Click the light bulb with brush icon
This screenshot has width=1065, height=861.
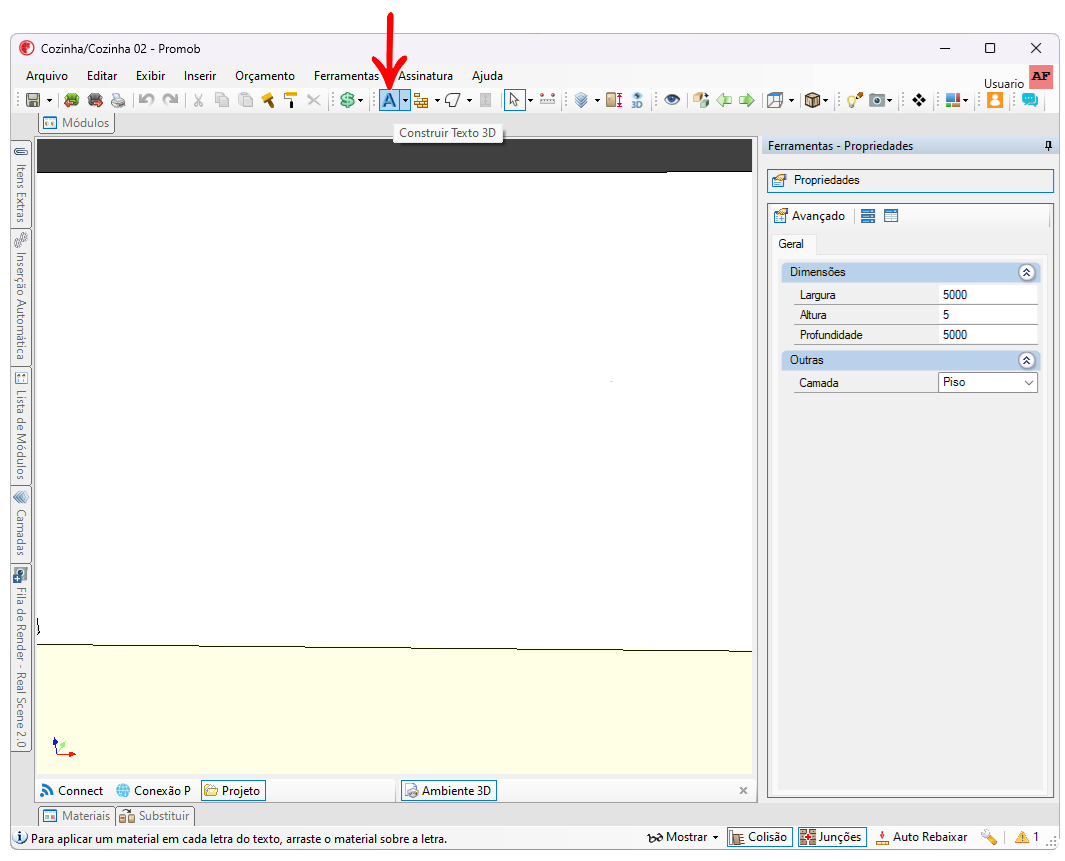[x=854, y=100]
